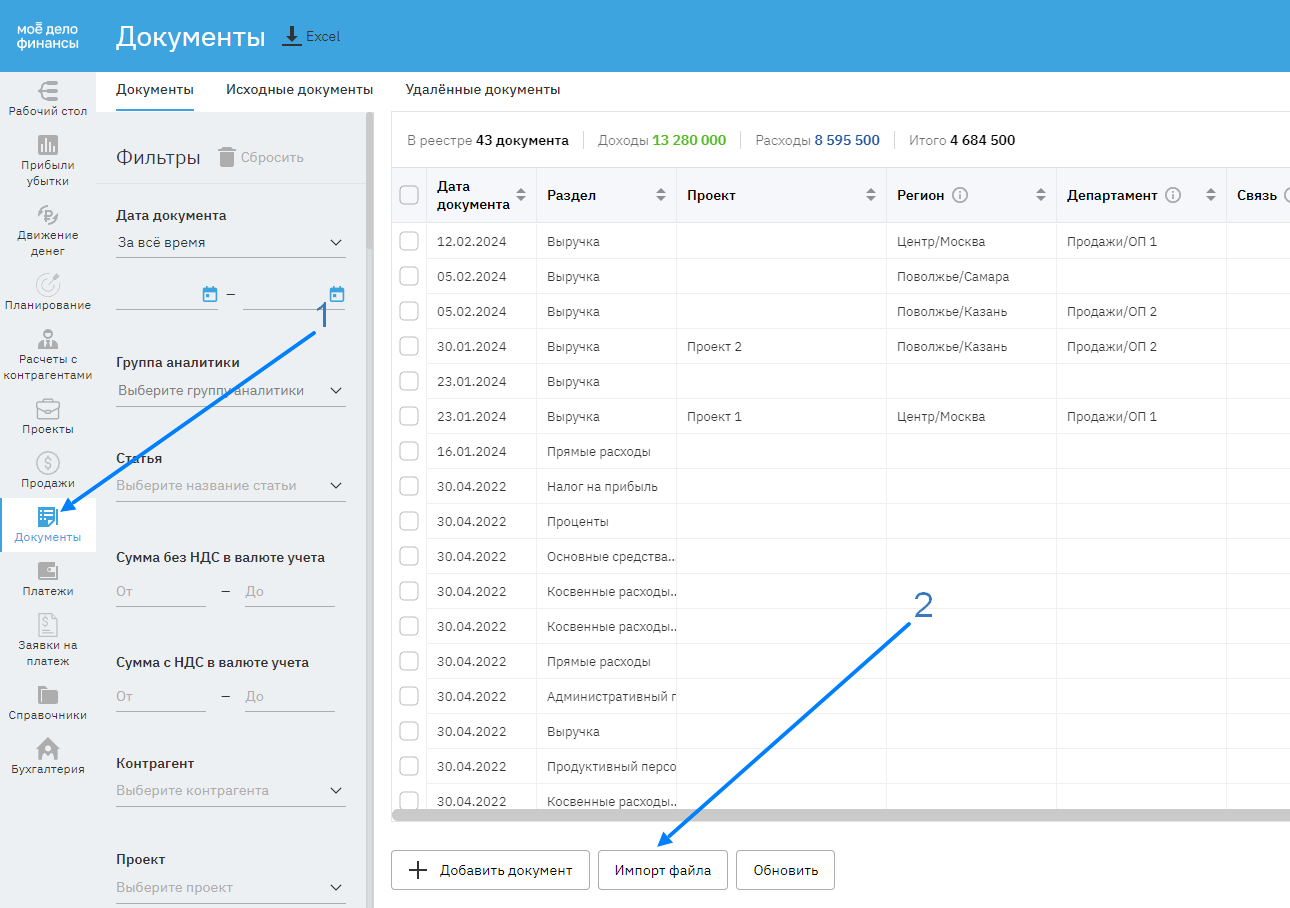Open the start date calendar icon
This screenshot has width=1290, height=908.
pos(210,294)
